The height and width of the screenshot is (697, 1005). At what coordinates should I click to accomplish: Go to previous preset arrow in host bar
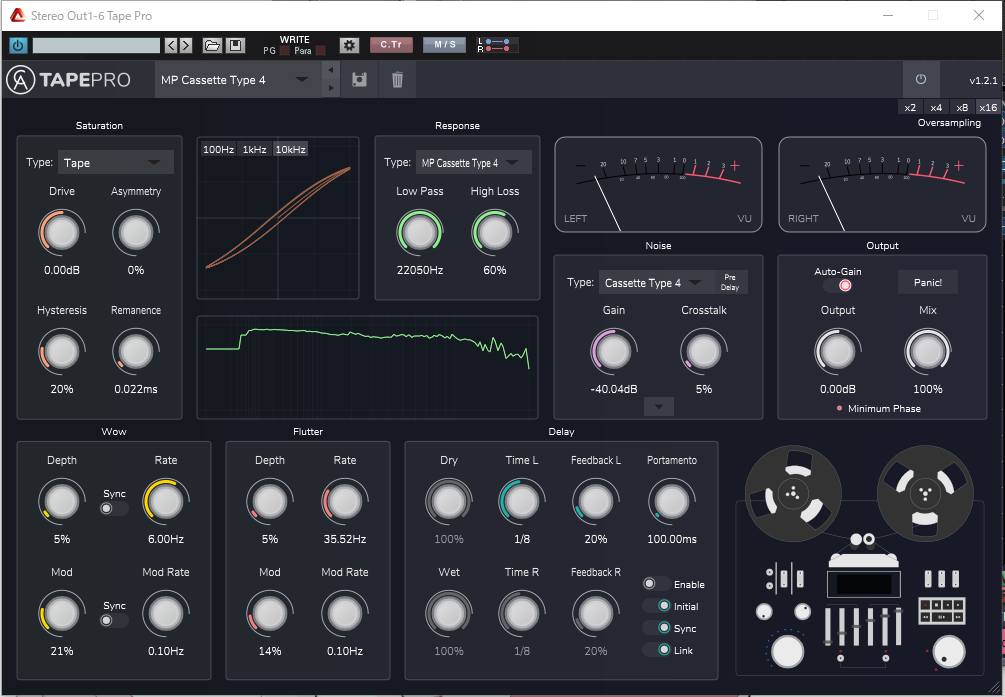tap(170, 46)
